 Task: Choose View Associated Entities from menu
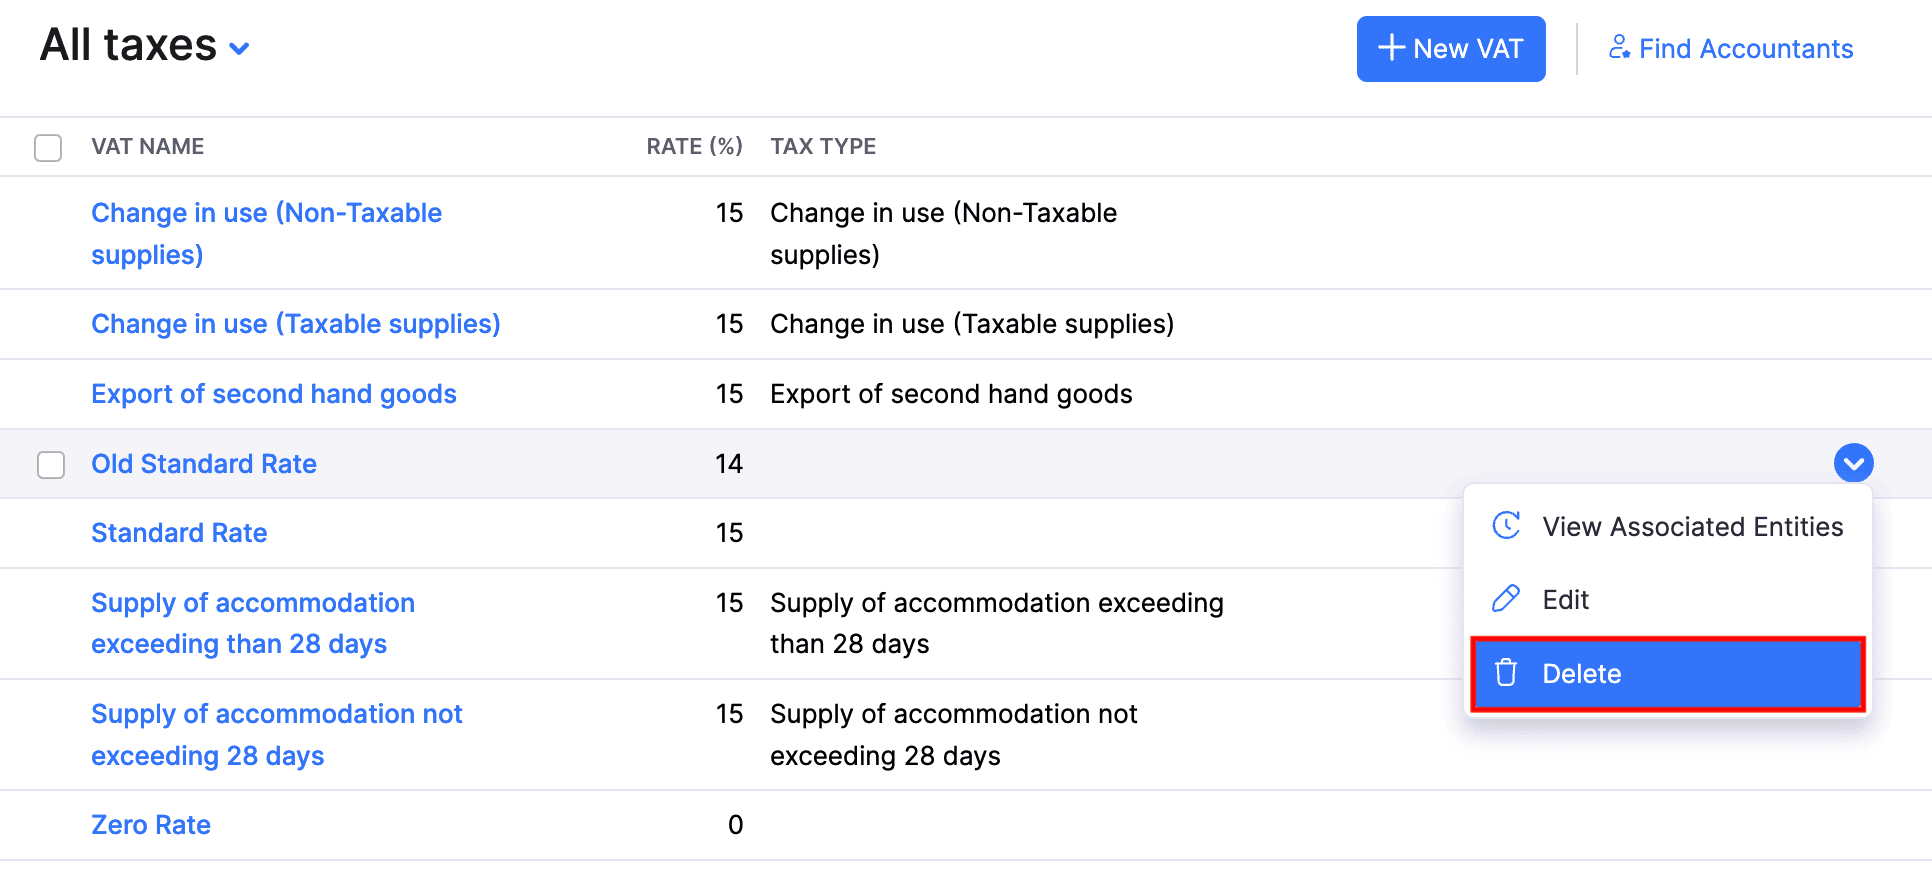1692,527
